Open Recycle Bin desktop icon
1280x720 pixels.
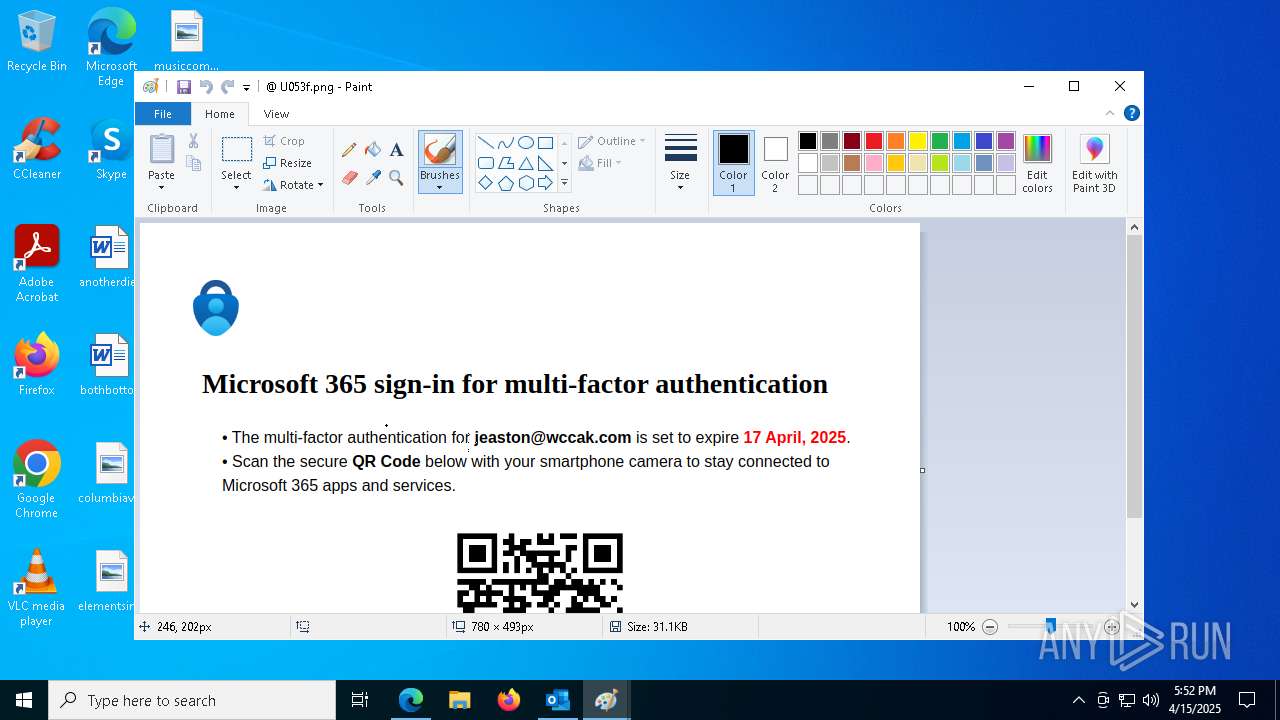(x=37, y=42)
